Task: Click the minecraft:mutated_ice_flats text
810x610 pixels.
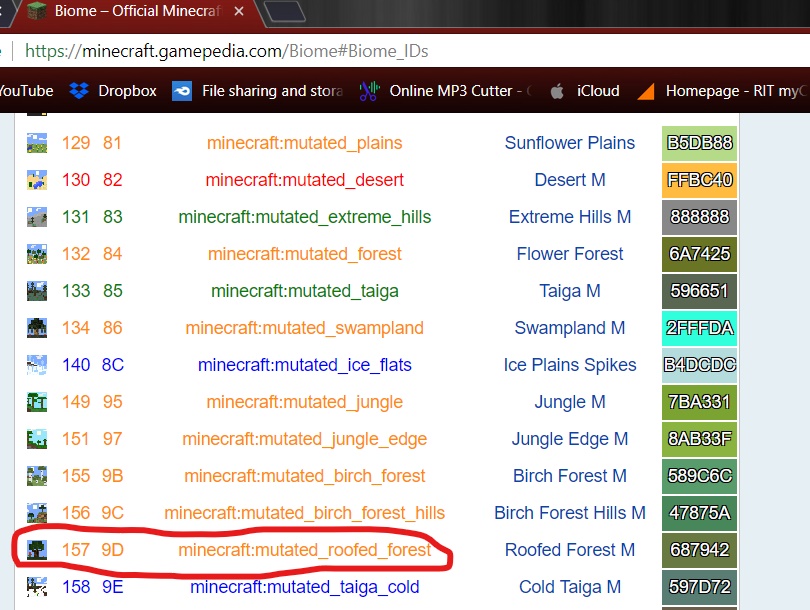Action: click(304, 365)
